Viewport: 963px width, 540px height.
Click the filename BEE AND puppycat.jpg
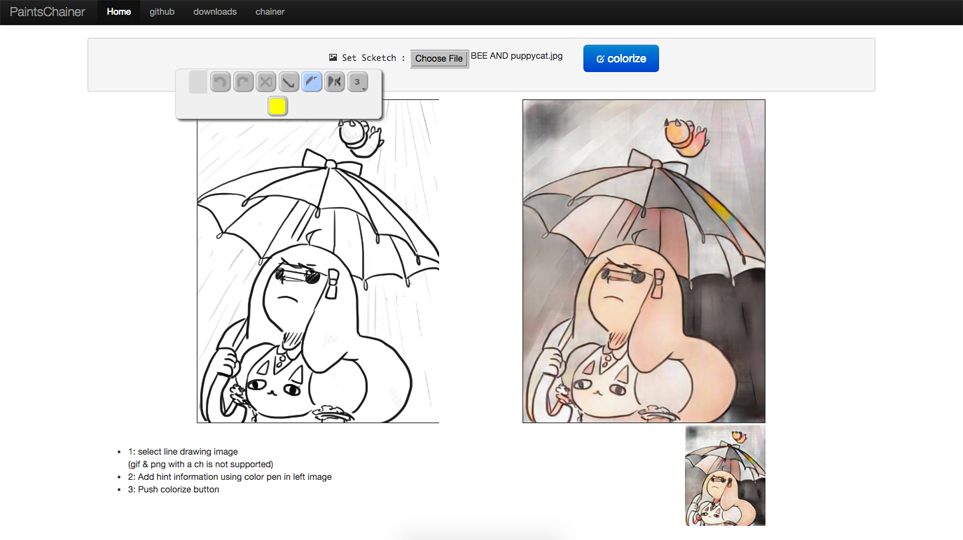[x=517, y=56]
